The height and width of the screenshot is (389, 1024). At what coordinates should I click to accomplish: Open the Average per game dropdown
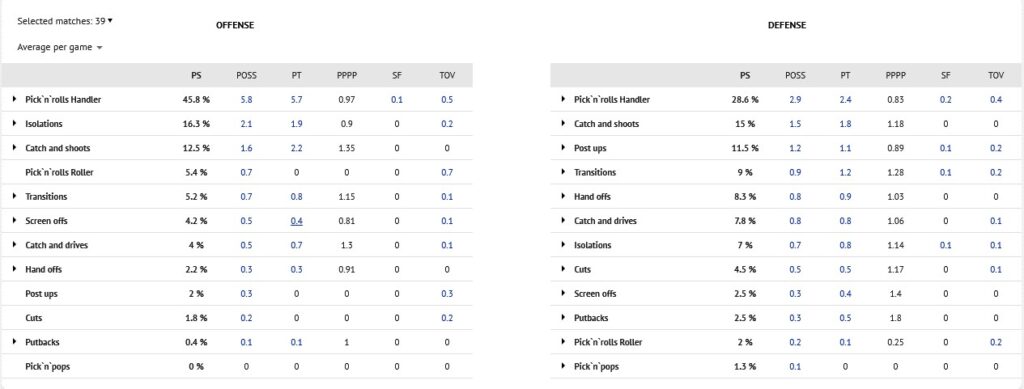coord(59,48)
